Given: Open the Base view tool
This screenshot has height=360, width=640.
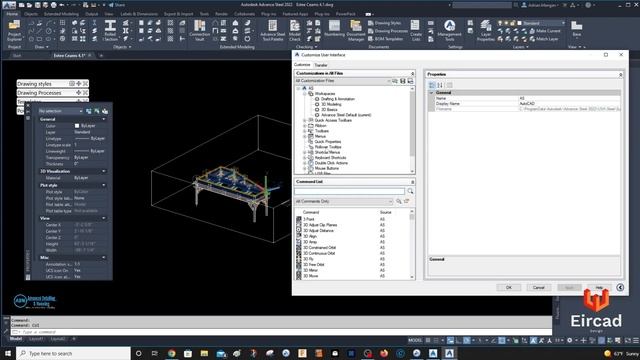Looking at the screenshot, I should pos(576,29).
